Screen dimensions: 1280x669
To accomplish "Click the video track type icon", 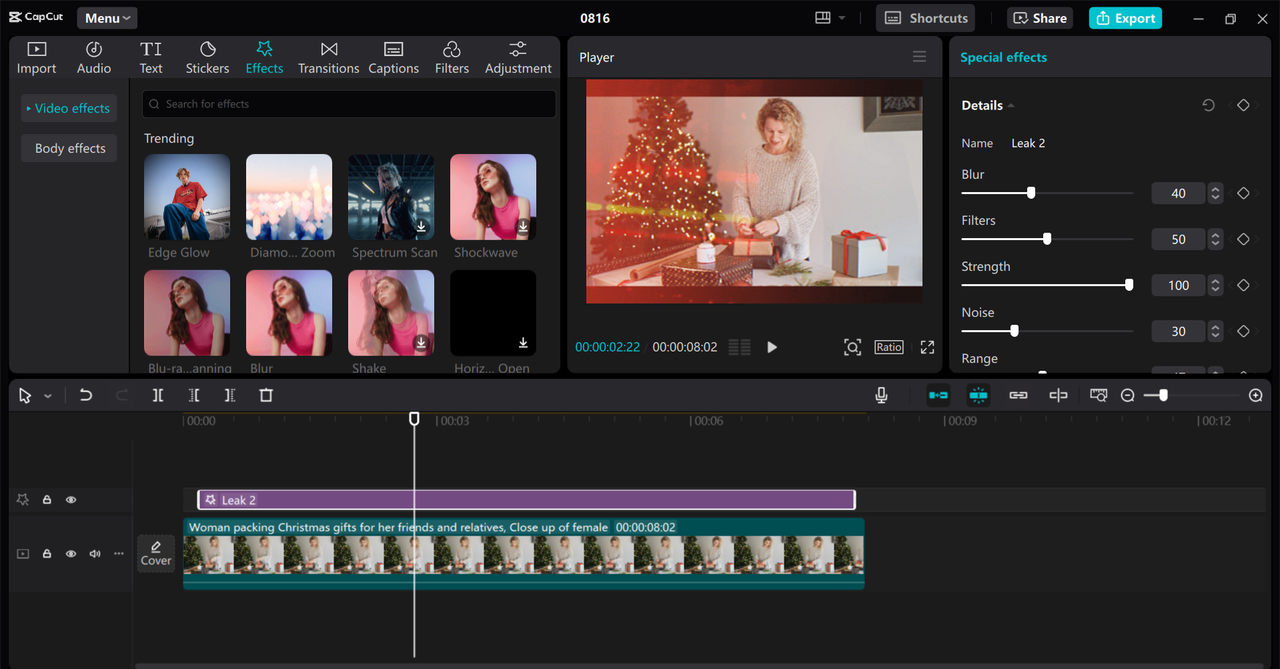I will 23,553.
